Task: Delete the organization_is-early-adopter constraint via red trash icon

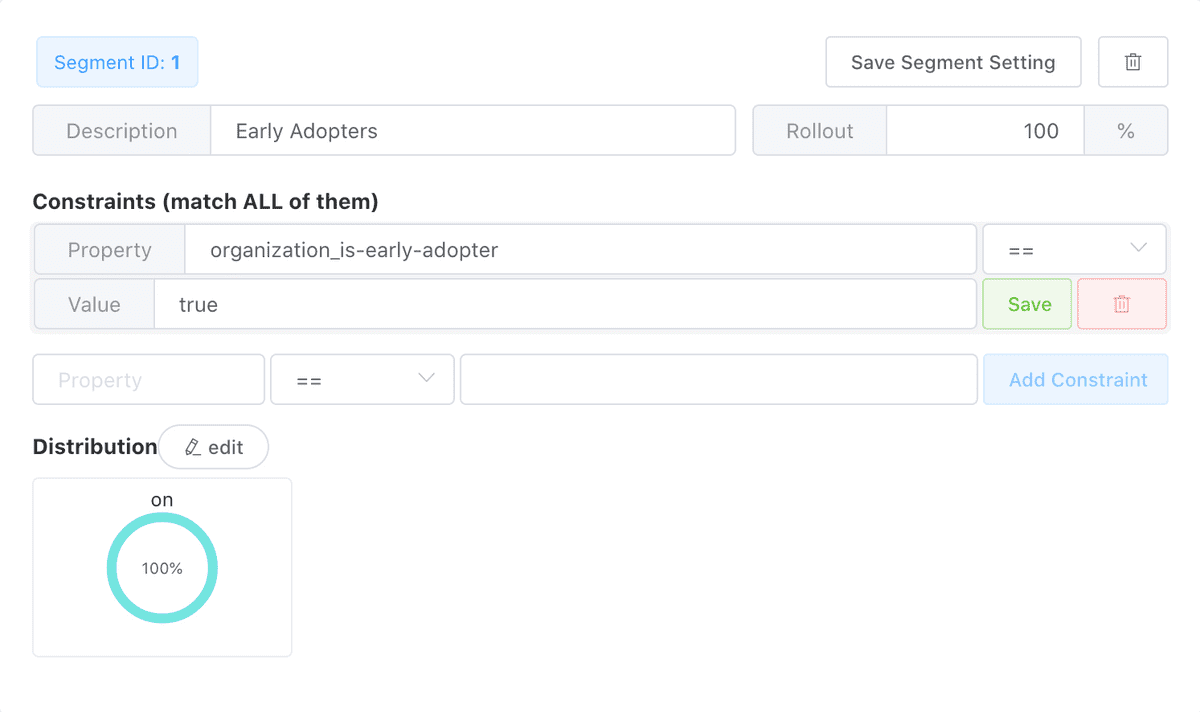Action: pyautogui.click(x=1122, y=304)
